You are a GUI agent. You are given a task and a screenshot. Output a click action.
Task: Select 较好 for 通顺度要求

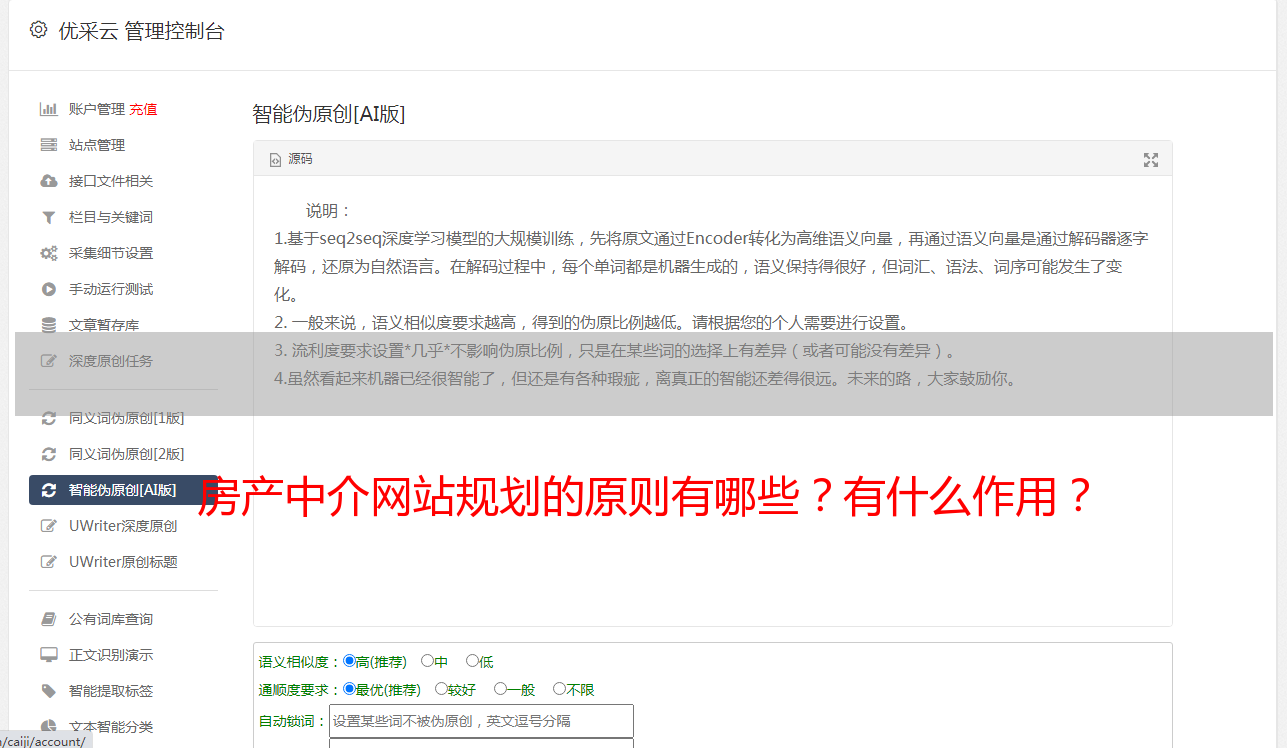pos(441,689)
